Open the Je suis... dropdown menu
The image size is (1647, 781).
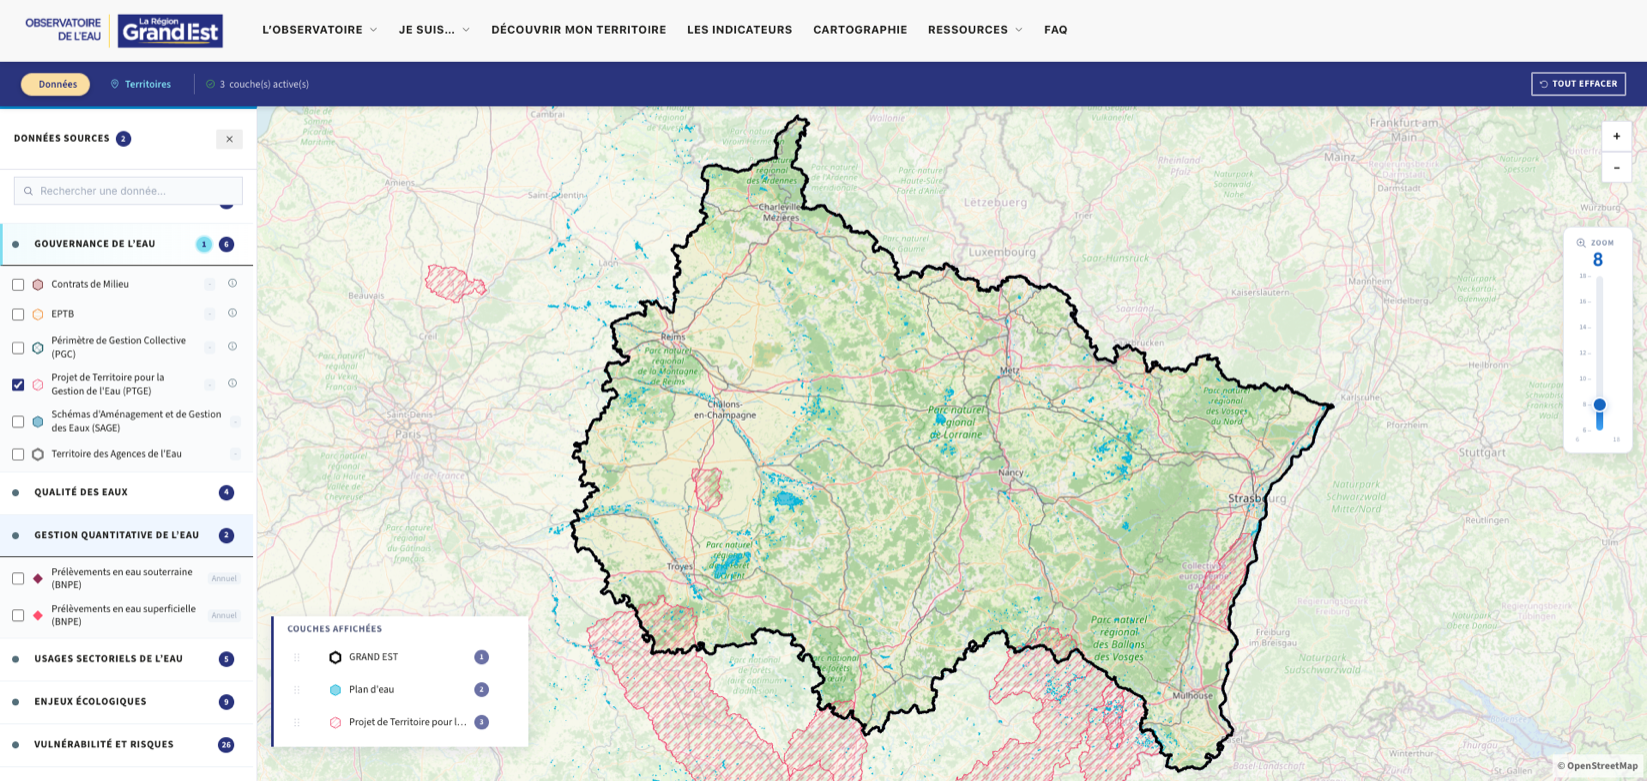[x=434, y=30]
